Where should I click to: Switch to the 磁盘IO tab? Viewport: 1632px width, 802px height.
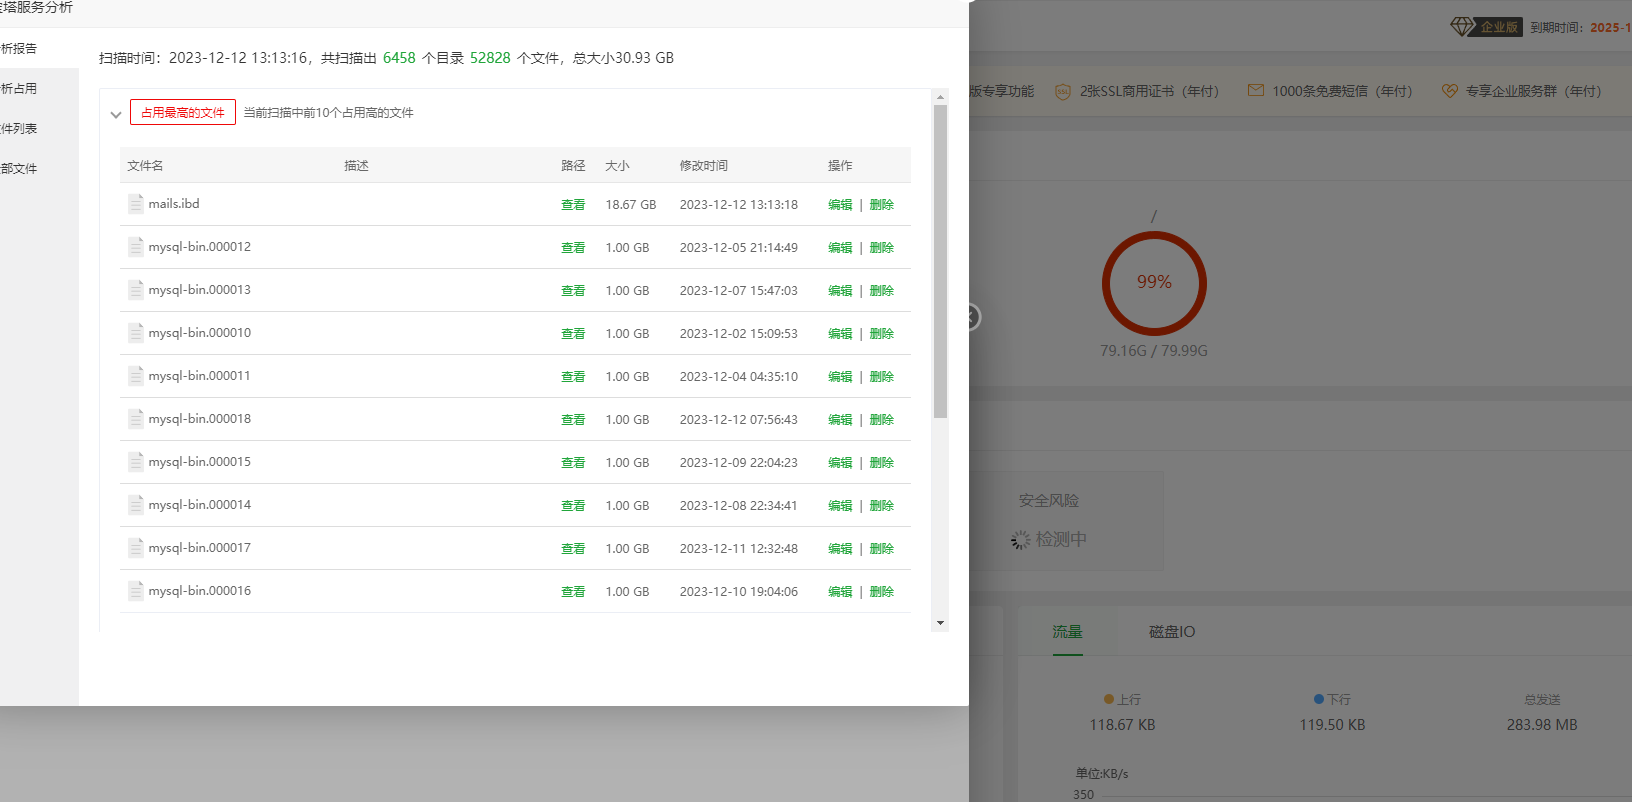click(x=1171, y=632)
